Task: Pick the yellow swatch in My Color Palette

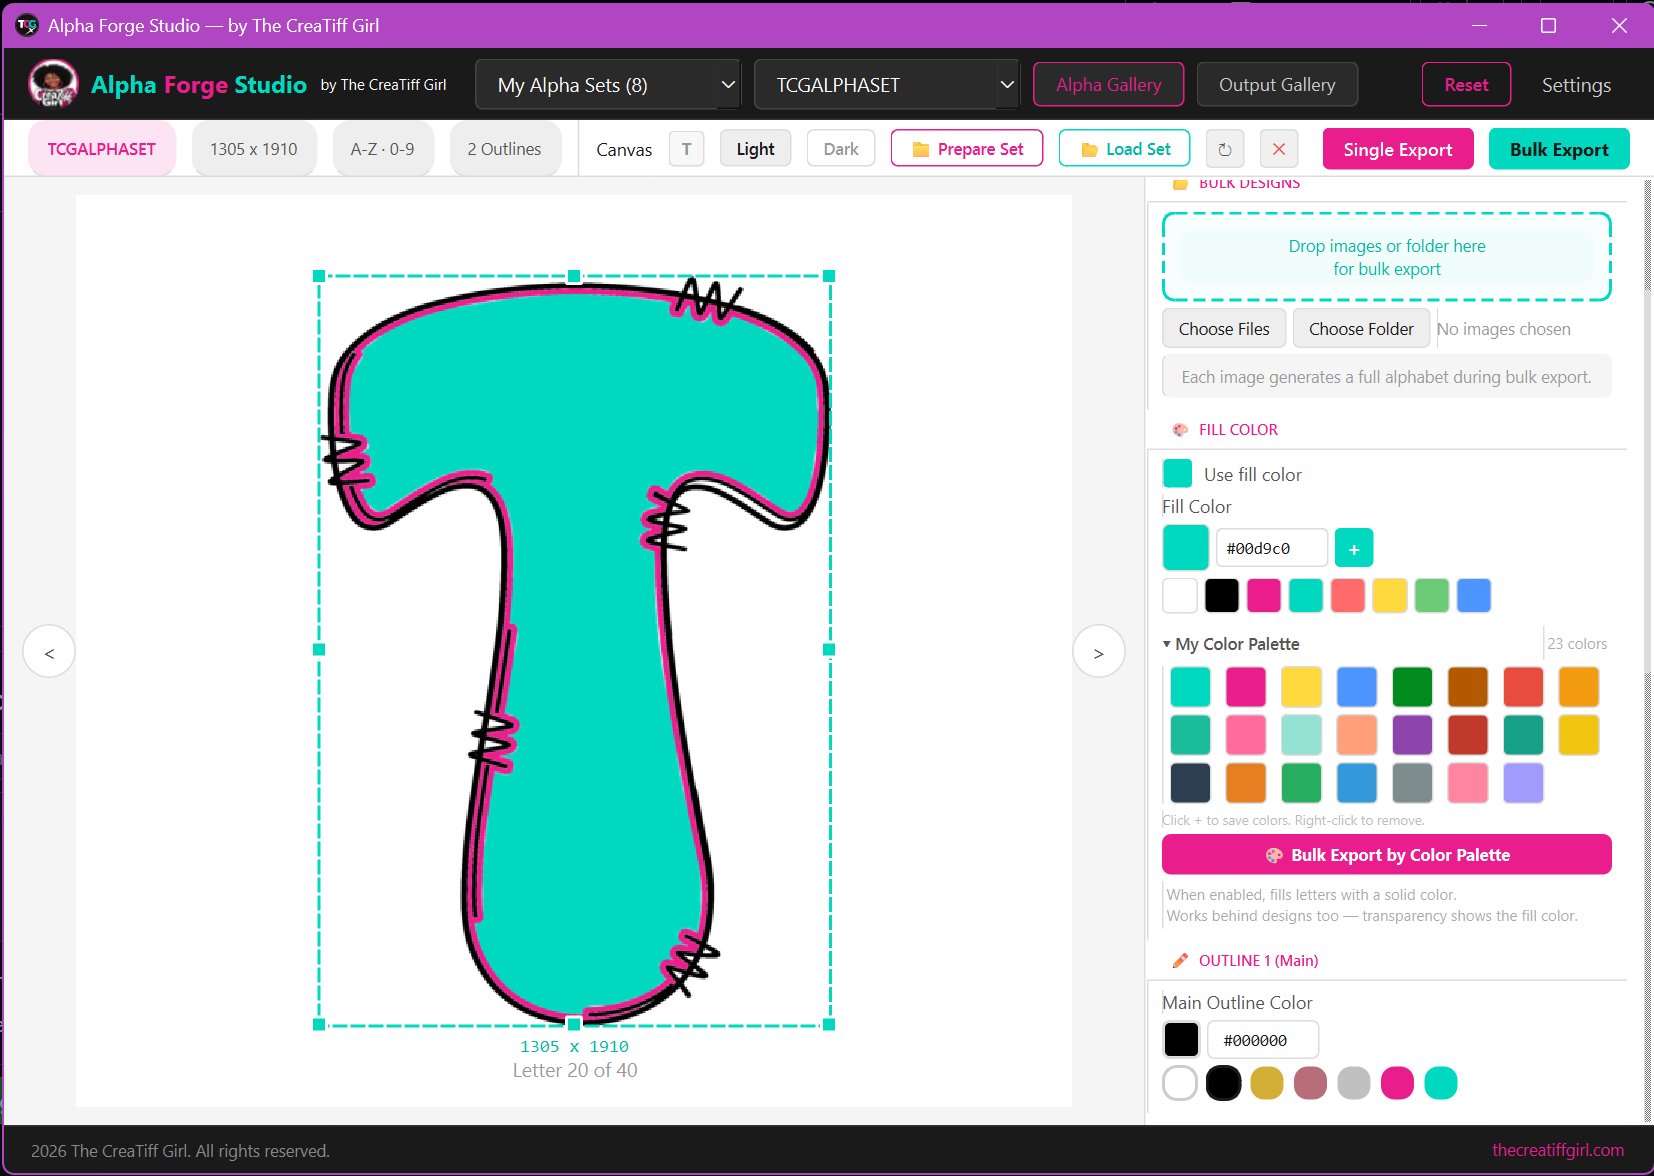Action: click(1301, 687)
